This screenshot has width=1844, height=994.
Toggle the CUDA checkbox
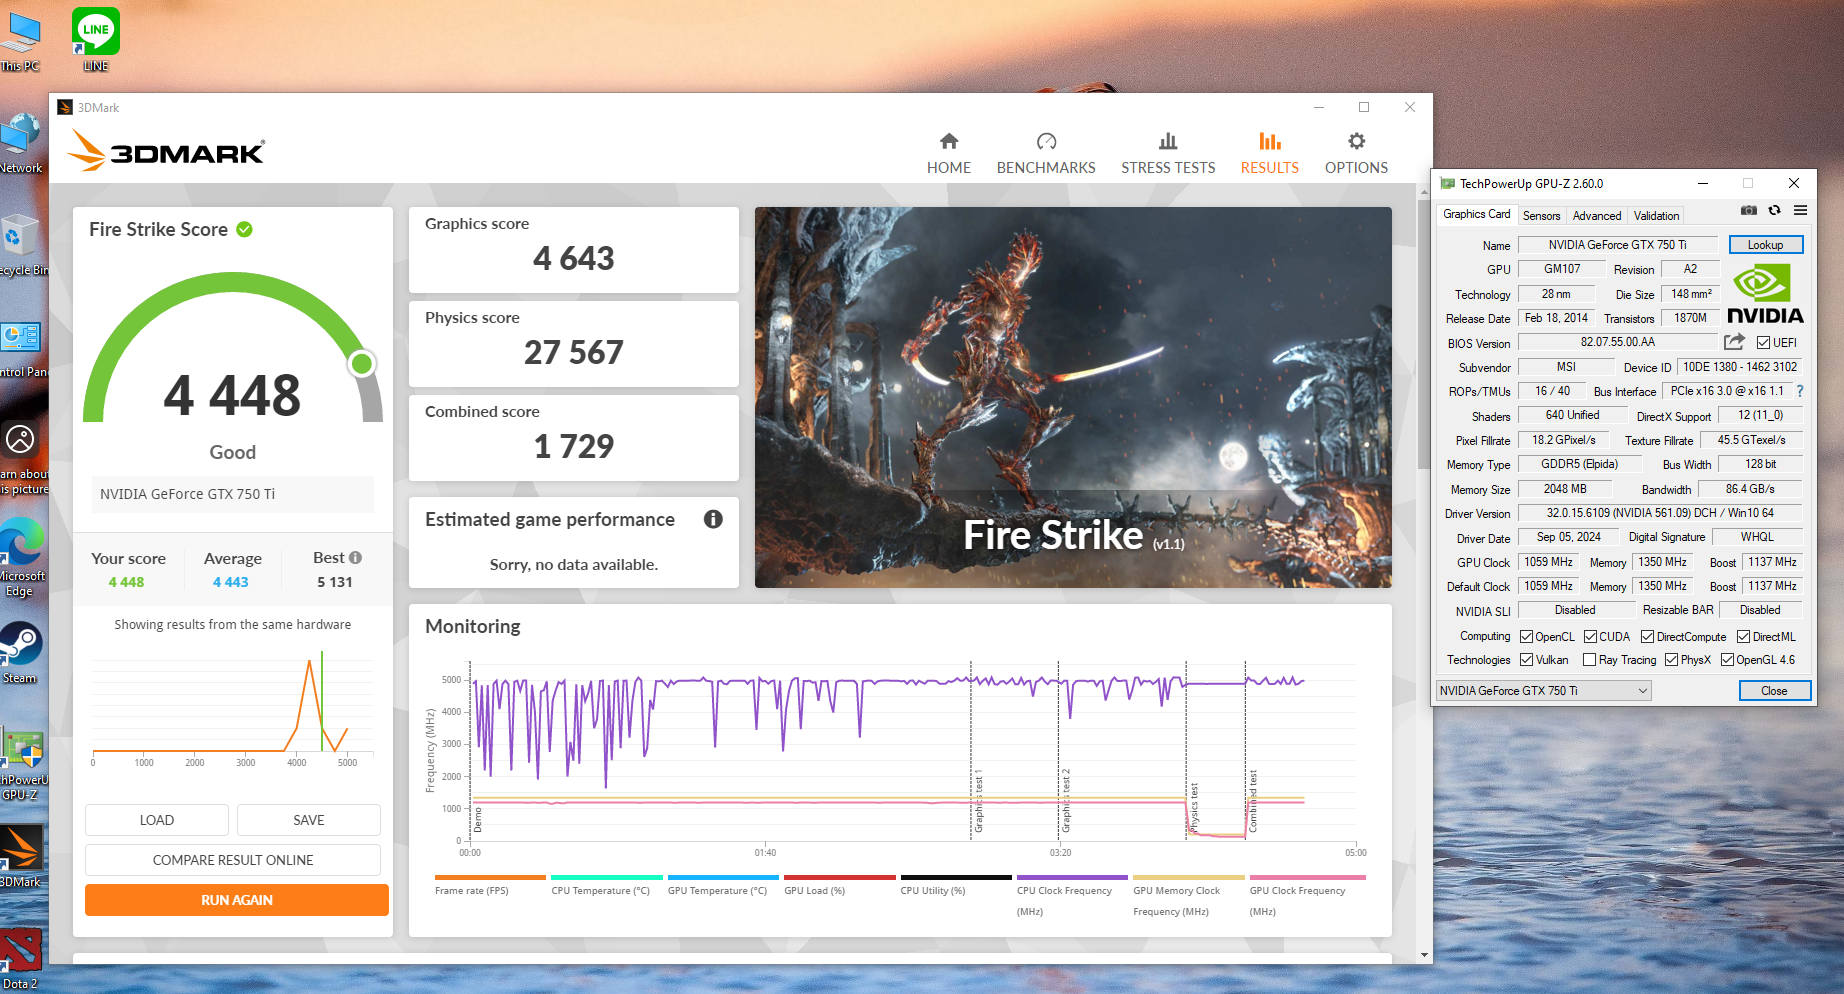coord(1590,637)
